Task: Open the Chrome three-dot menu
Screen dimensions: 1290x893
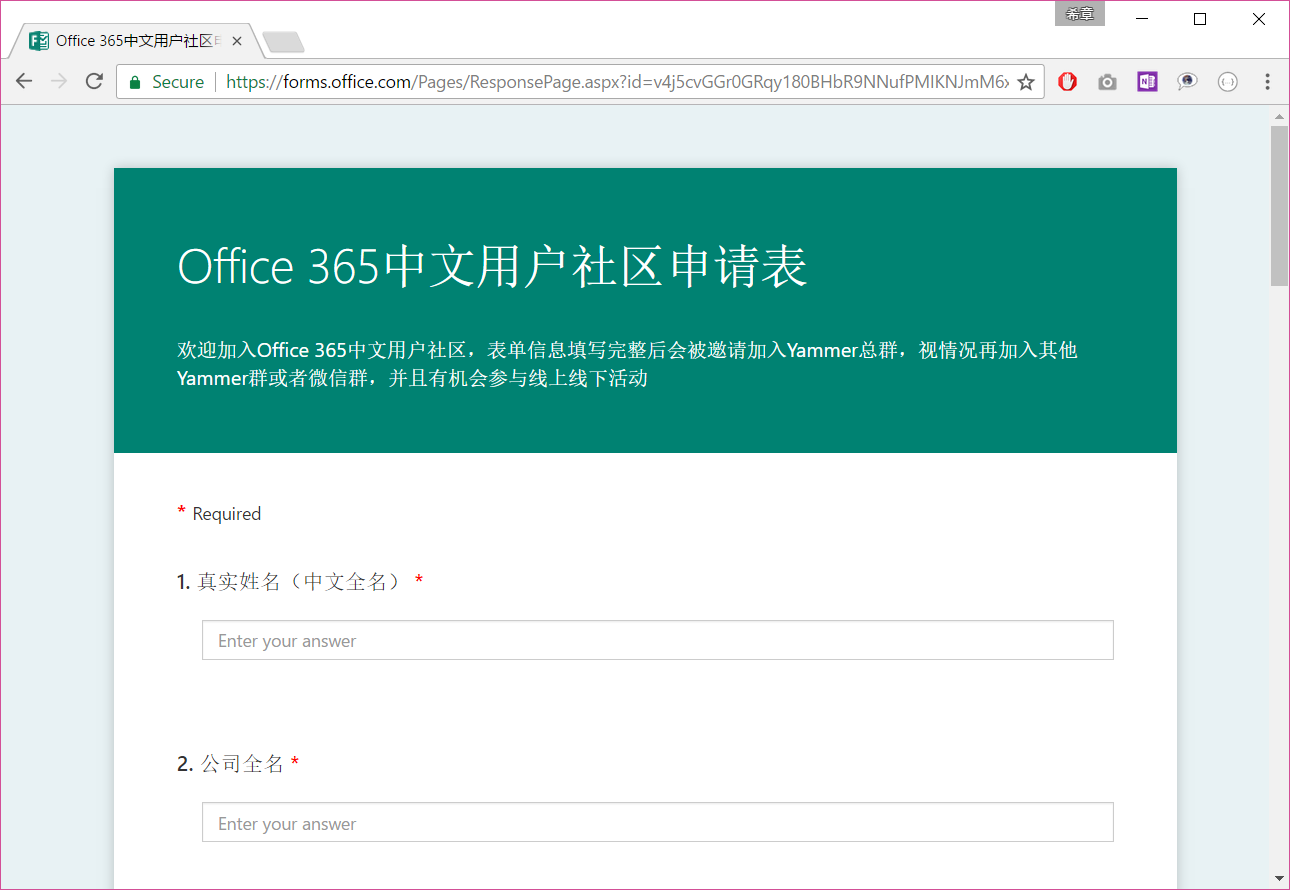Action: (1267, 82)
